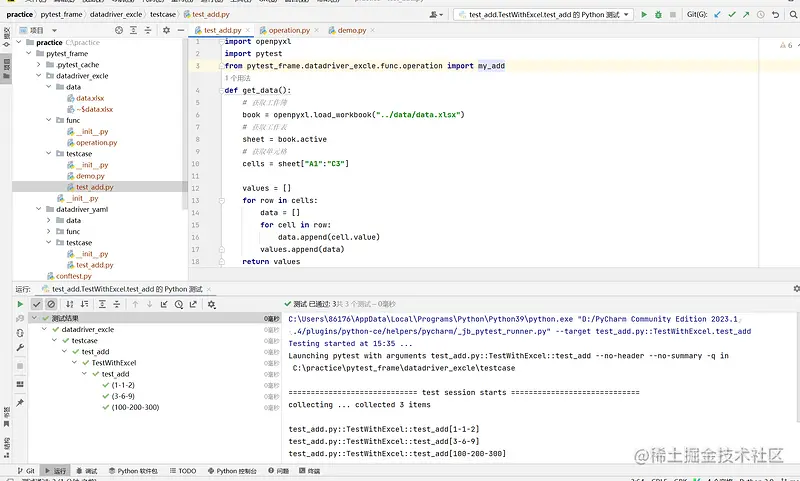Click the Git push arrow icon
The image size is (800, 481).
(x=746, y=15)
